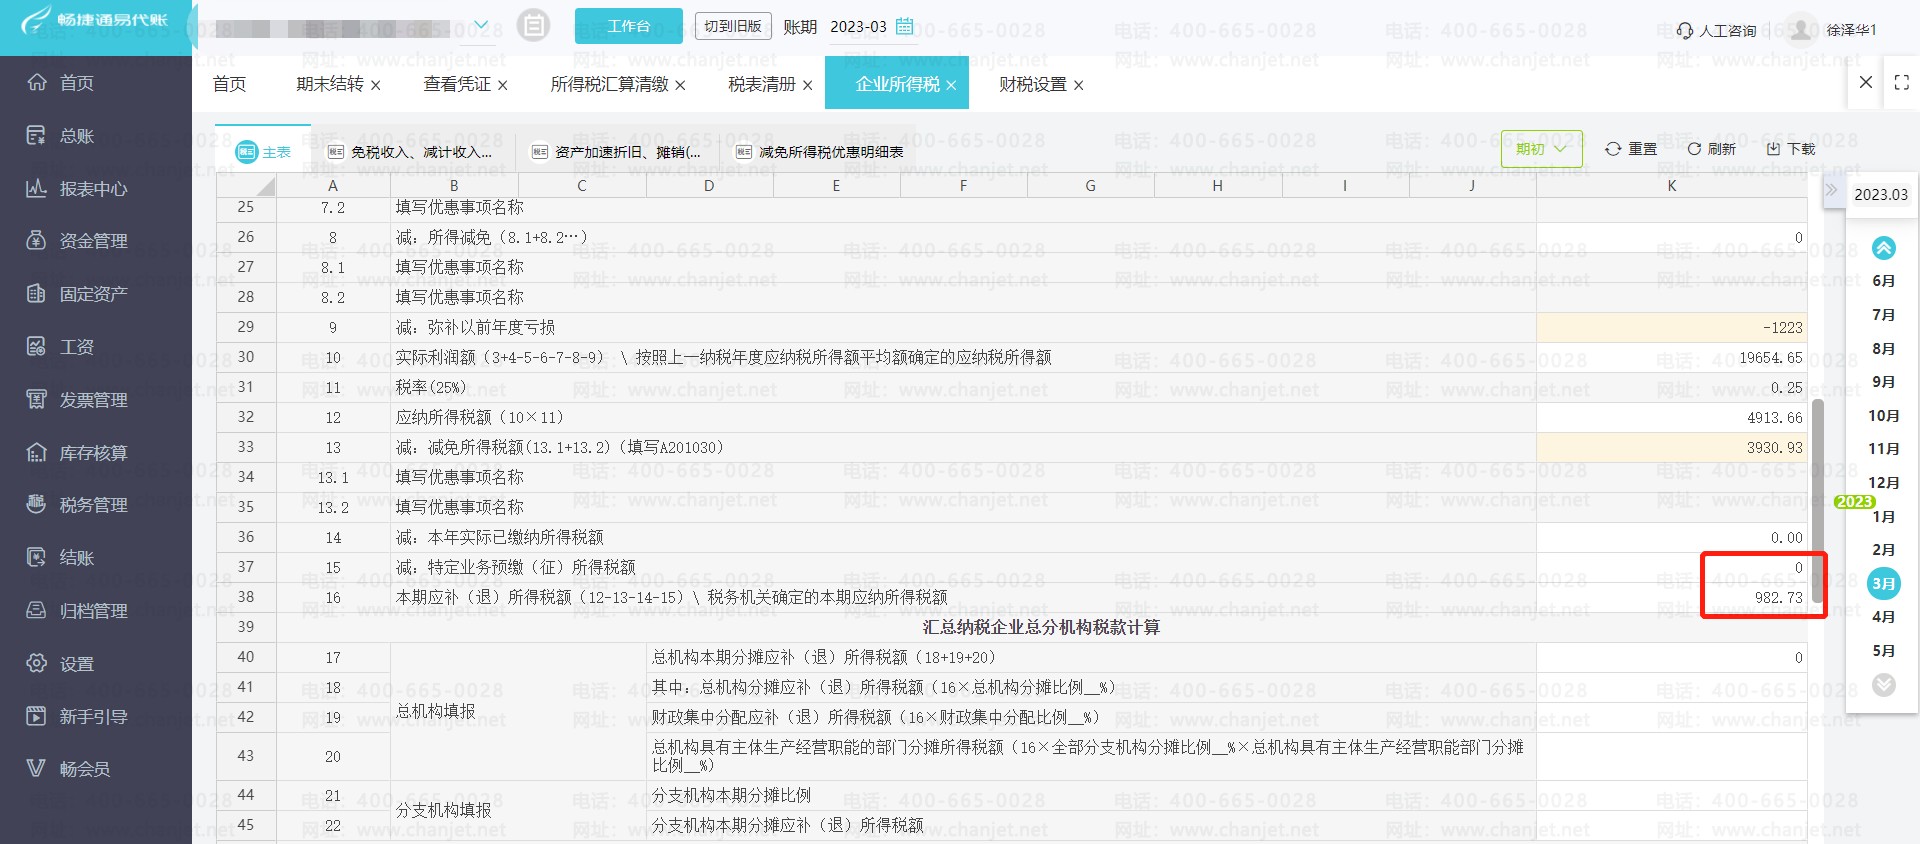Open 免税收入、减计收入 sheet tab
The image size is (1920, 844).
[410, 152]
